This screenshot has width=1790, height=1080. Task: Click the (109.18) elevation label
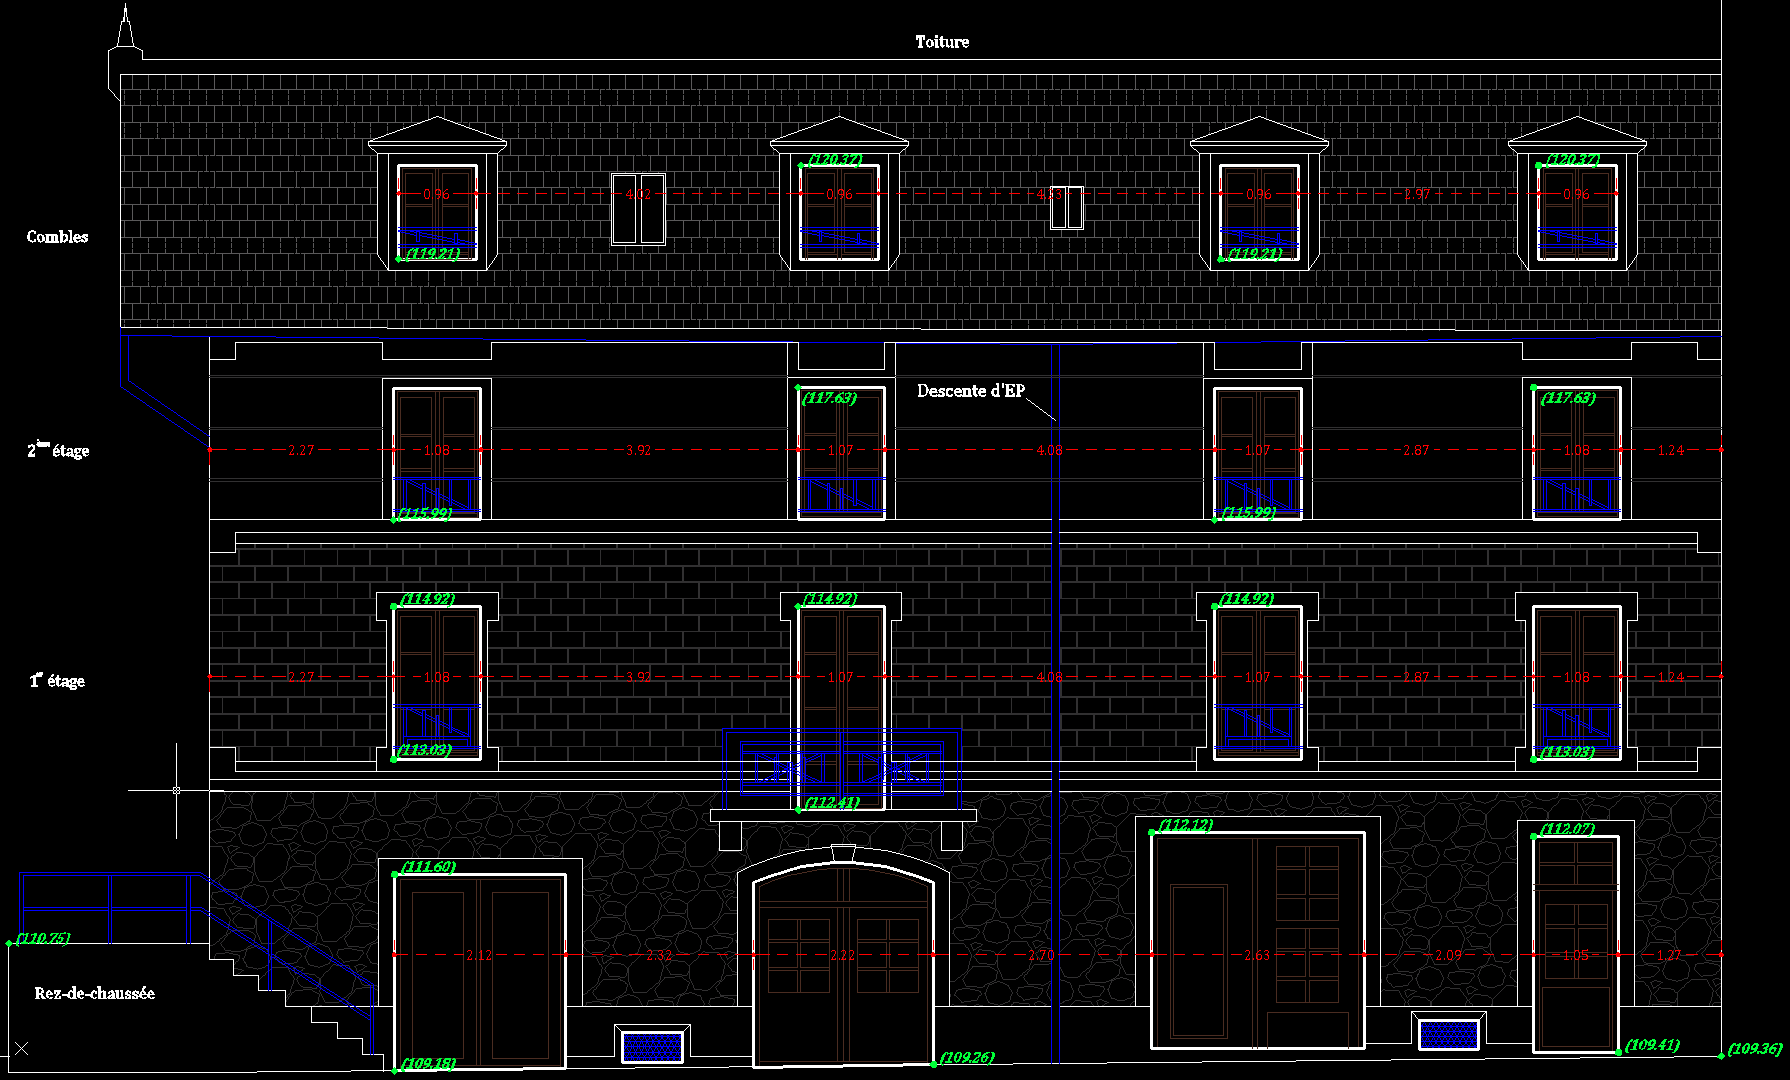click(x=429, y=1063)
